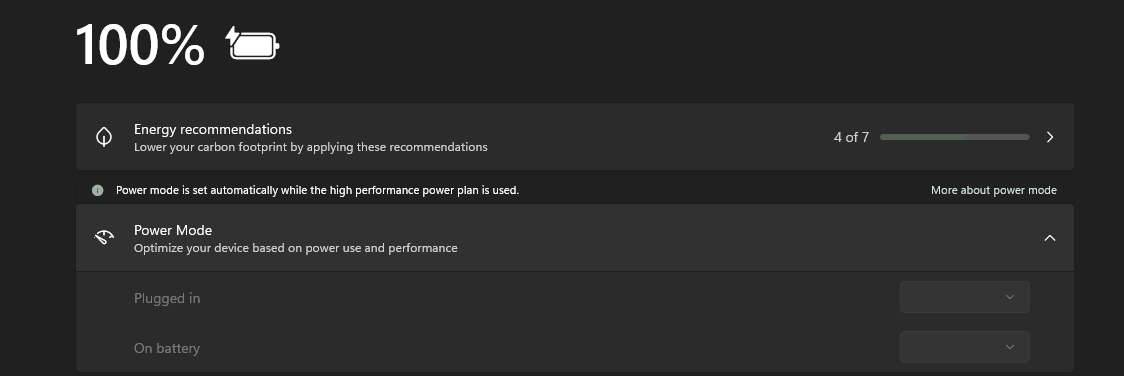Open the More about power mode link
Image resolution: width=1124 pixels, height=376 pixels.
point(994,191)
